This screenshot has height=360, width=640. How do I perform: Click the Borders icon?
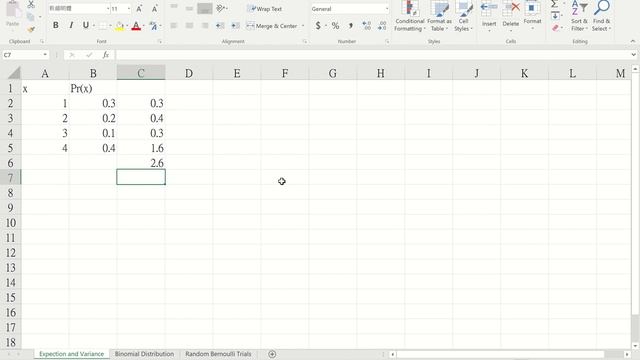(103, 26)
